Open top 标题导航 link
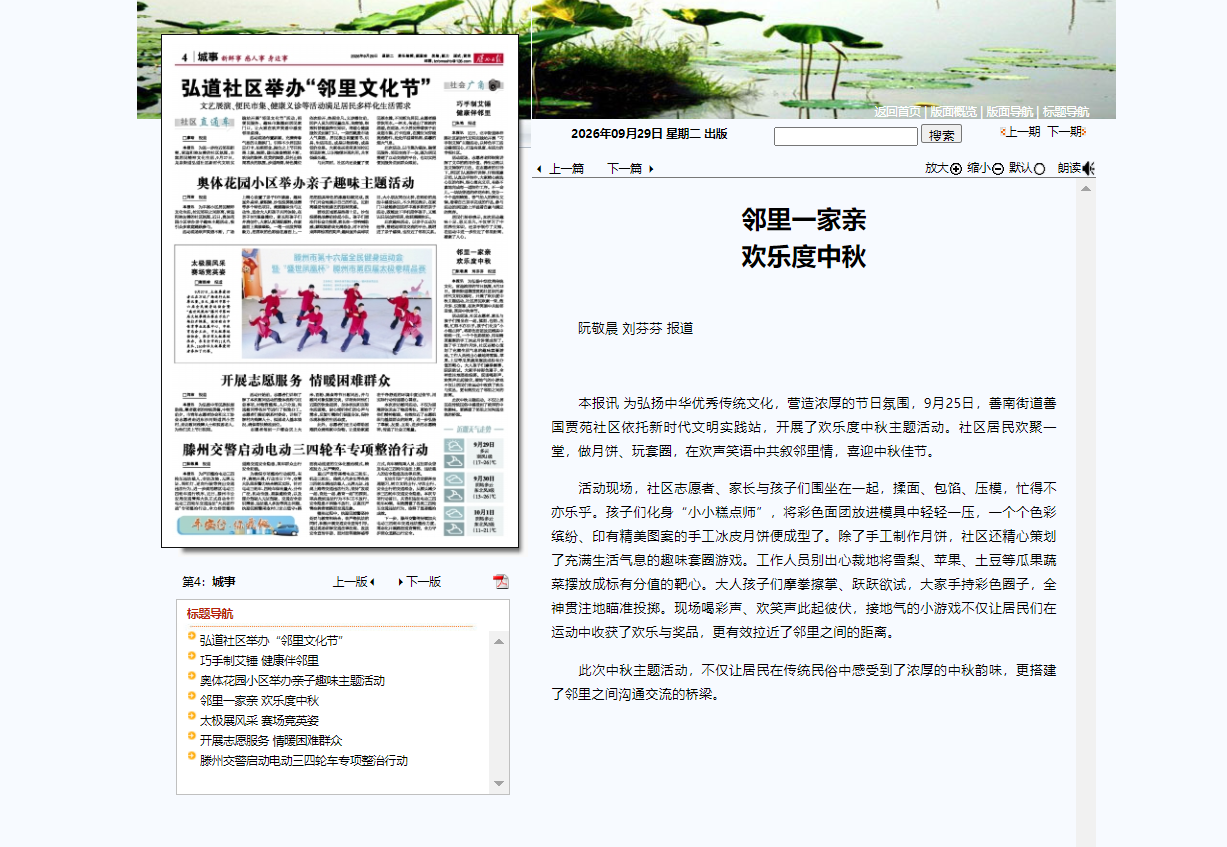This screenshot has height=847, width=1227. [1066, 112]
